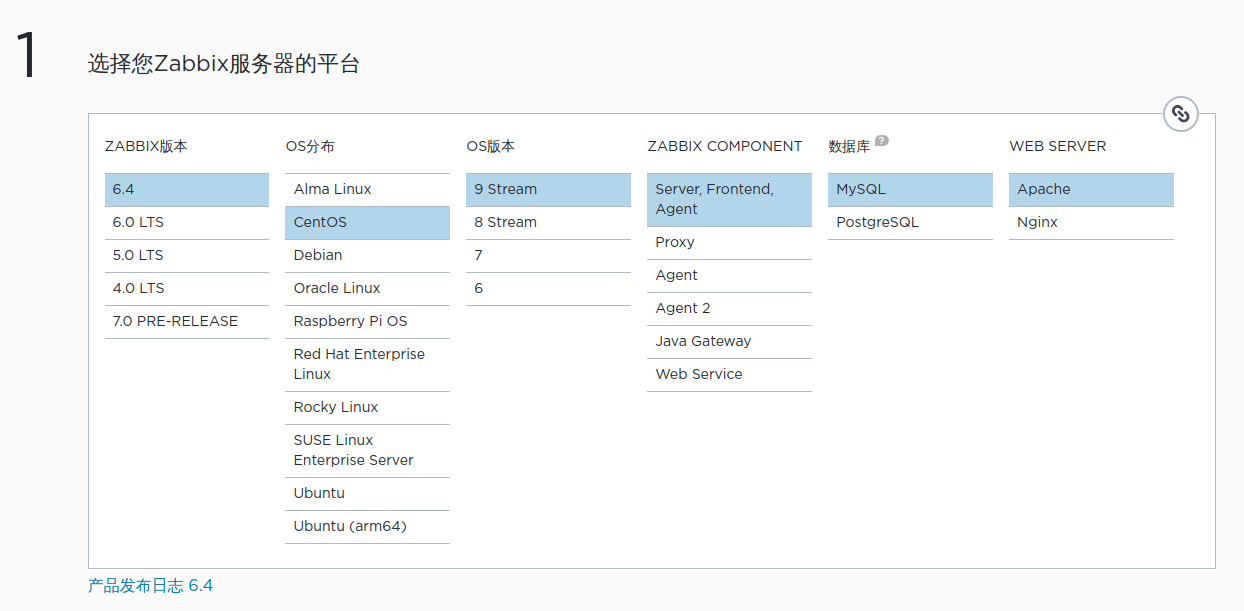
Task: Select Raspberry Pi OS distribution
Action: pyautogui.click(x=367, y=321)
